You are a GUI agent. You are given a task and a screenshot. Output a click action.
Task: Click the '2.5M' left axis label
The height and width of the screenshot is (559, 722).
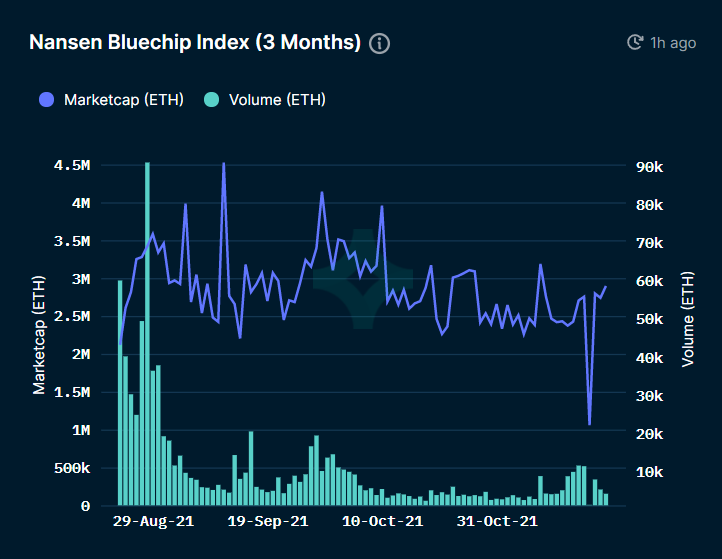72,317
